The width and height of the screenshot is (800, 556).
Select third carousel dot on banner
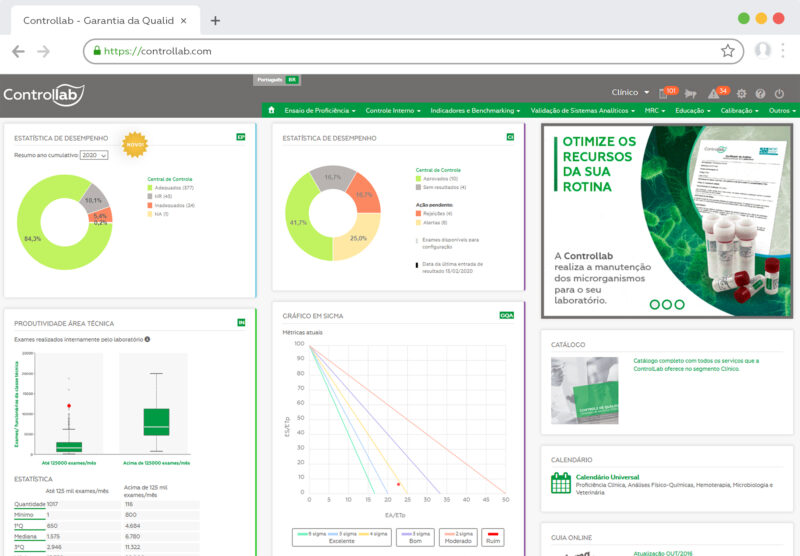point(680,305)
